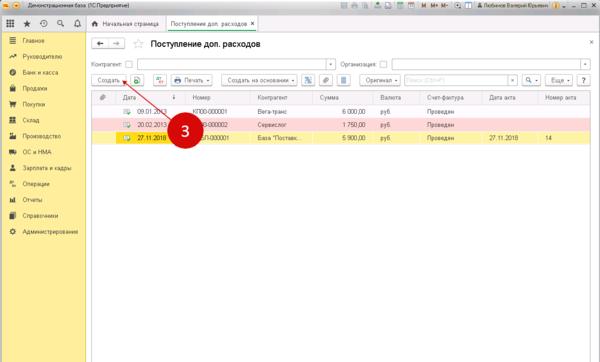Click the Дт/Кт postings icon
Image resolution: width=600 pixels, height=362 pixels.
tap(160, 80)
